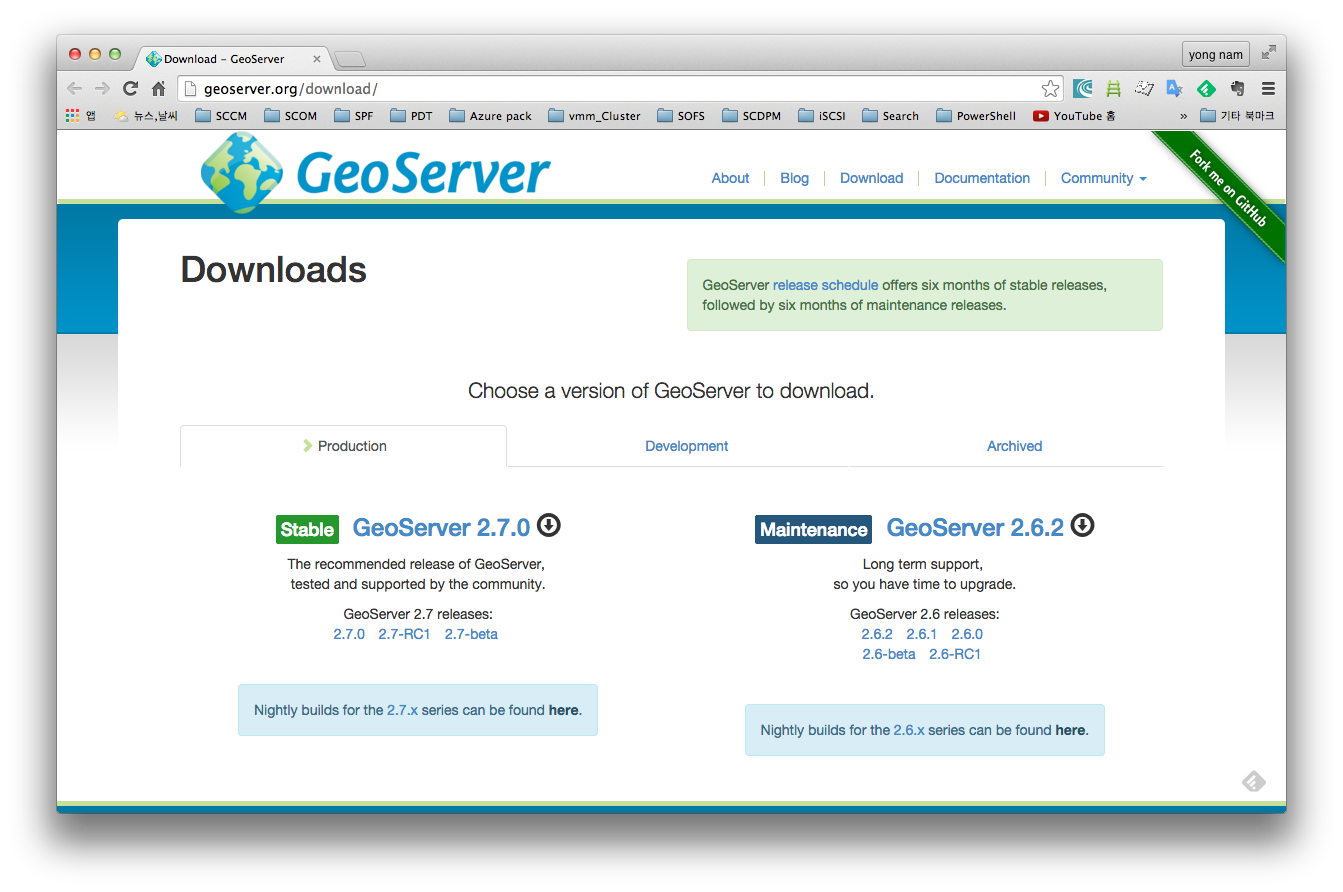Click here for 2.6.x nightly builds

tap(1070, 730)
